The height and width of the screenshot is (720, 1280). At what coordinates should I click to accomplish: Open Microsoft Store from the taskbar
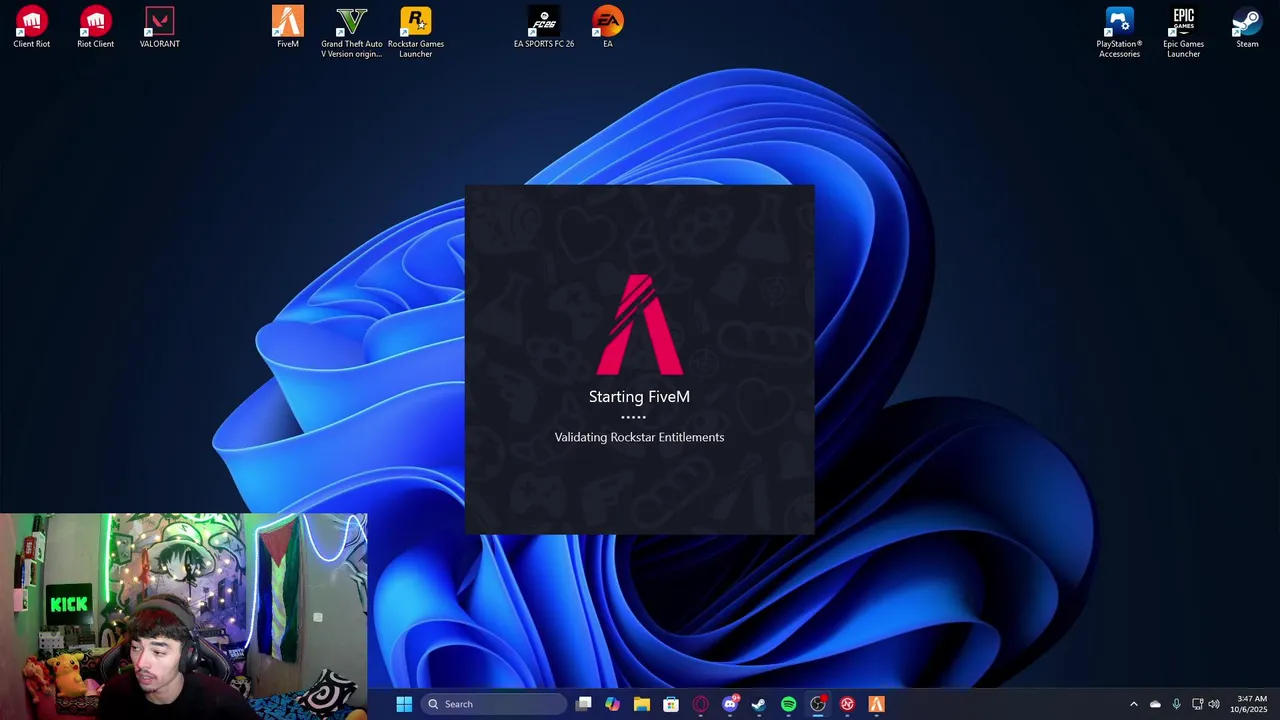[x=671, y=704]
